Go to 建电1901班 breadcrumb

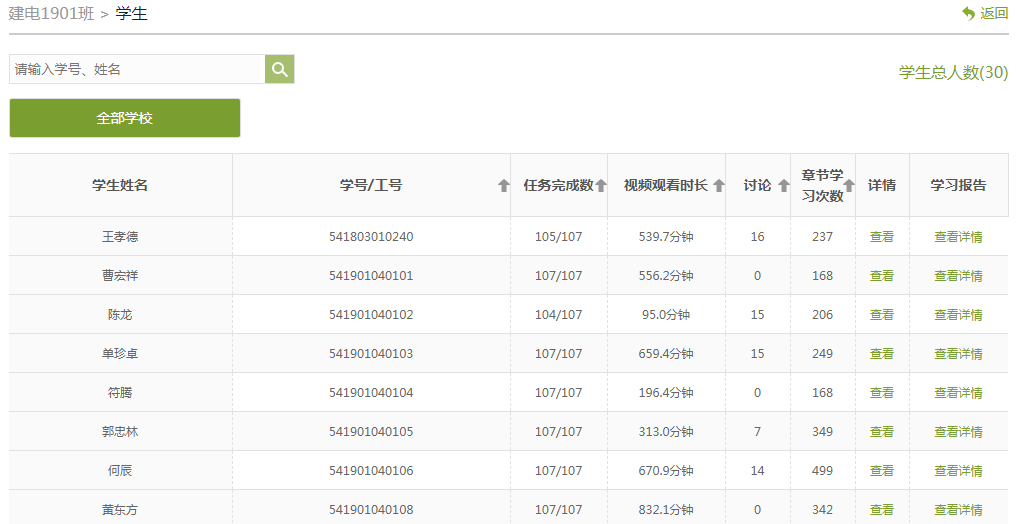(52, 13)
